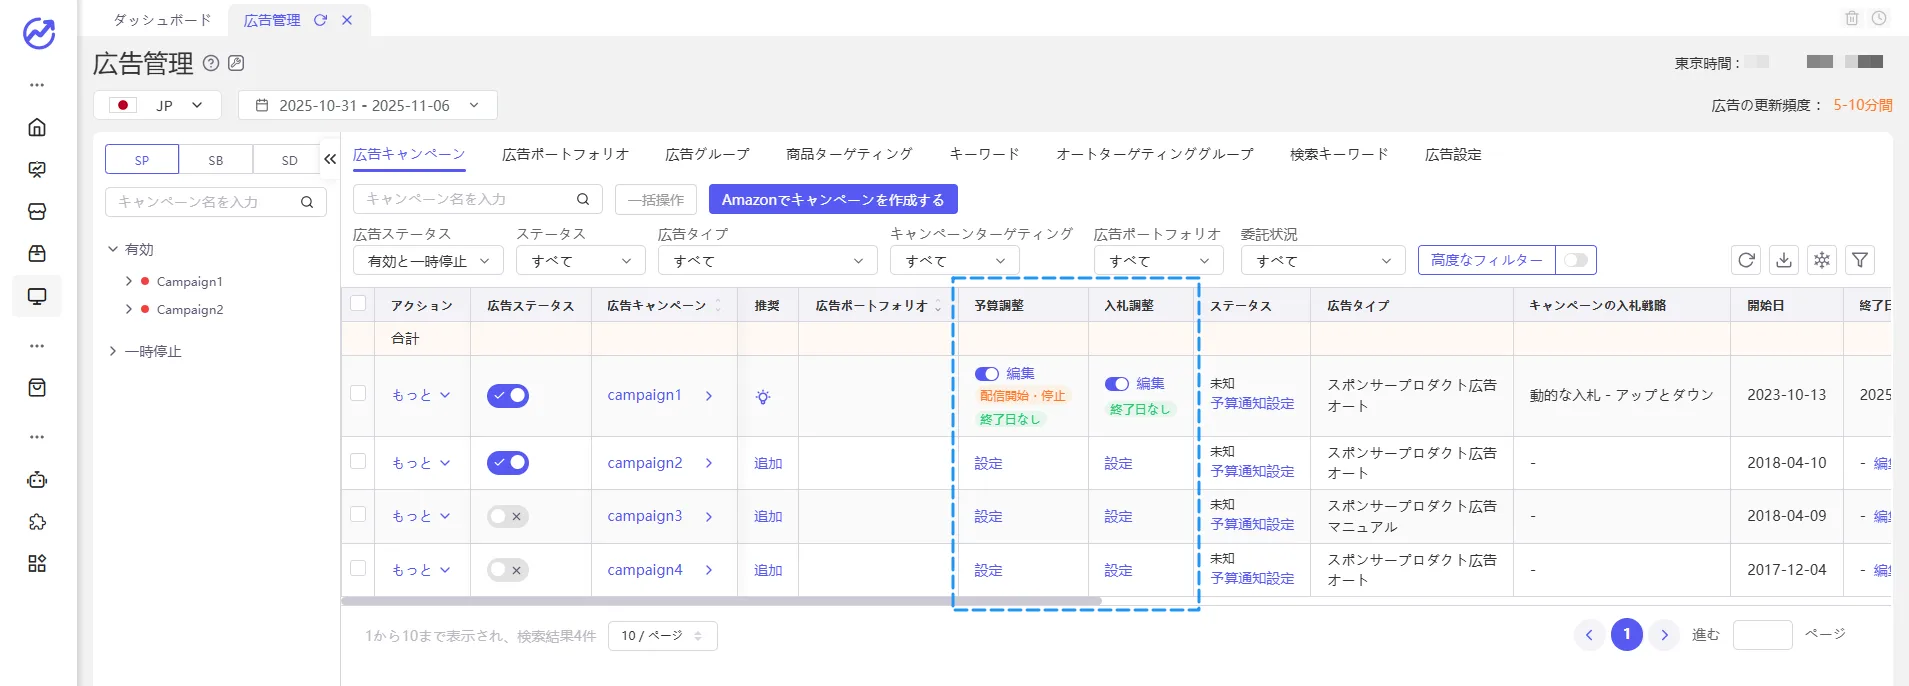Open the campaign3 link
1909x686 pixels.
point(645,516)
